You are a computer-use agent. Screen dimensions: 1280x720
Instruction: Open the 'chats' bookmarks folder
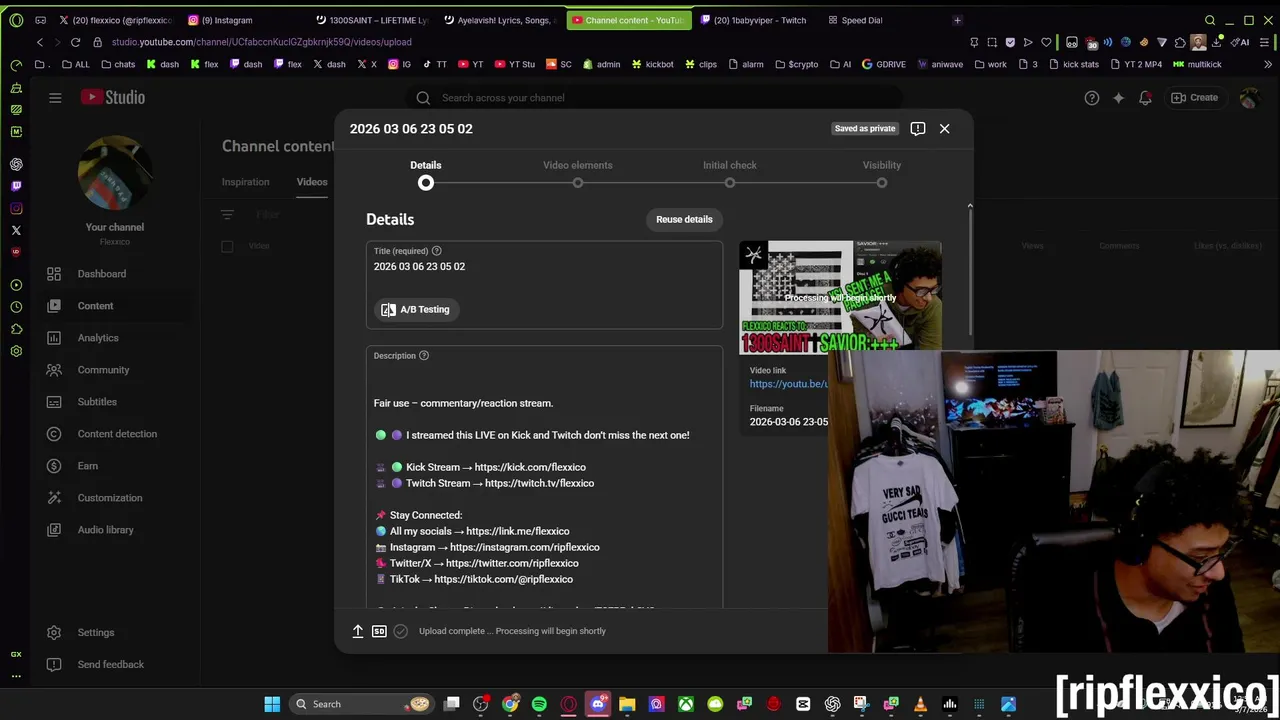(117, 64)
